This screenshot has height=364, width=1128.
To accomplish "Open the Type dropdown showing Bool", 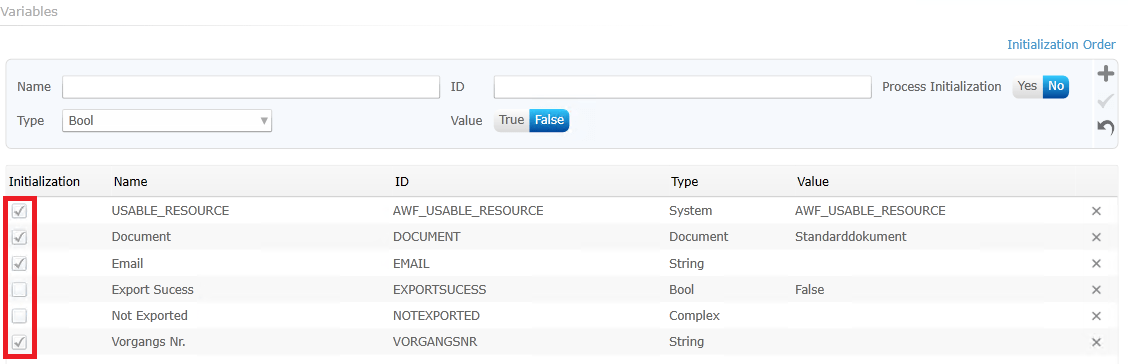I will tap(167, 121).
